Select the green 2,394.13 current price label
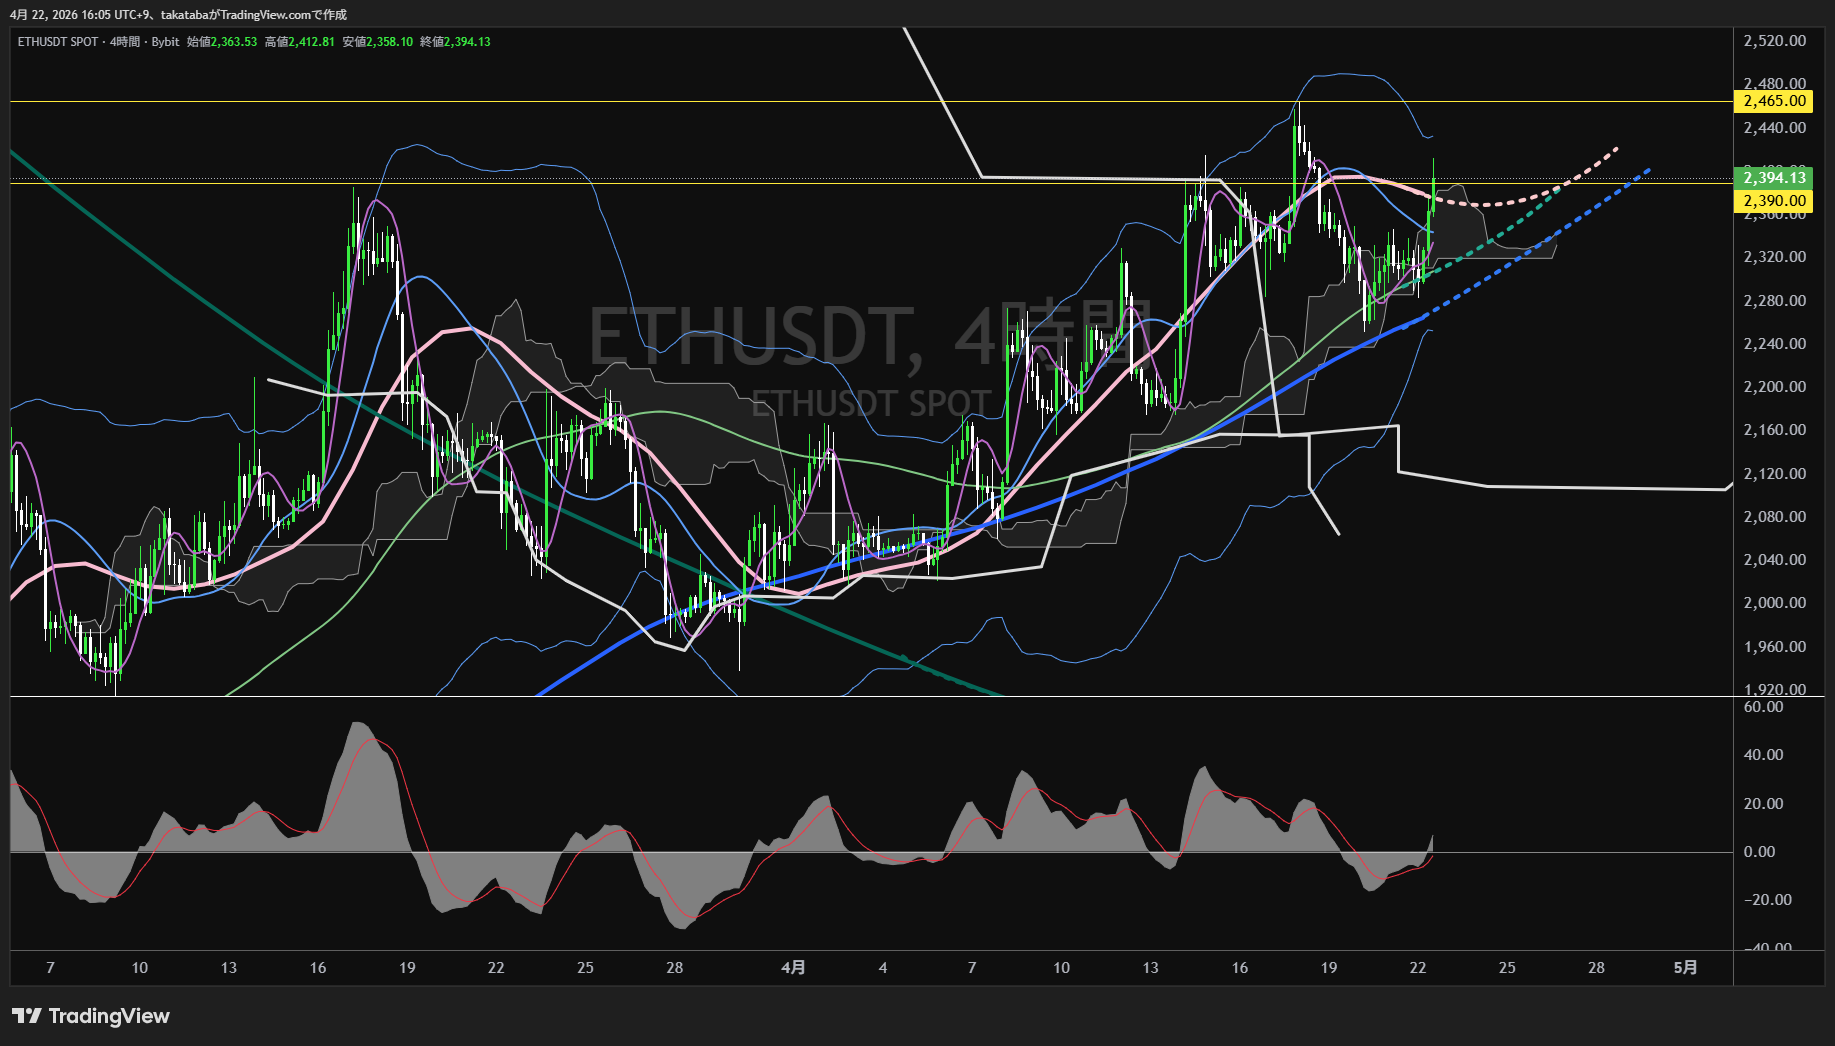The height and width of the screenshot is (1046, 1835). [x=1774, y=178]
